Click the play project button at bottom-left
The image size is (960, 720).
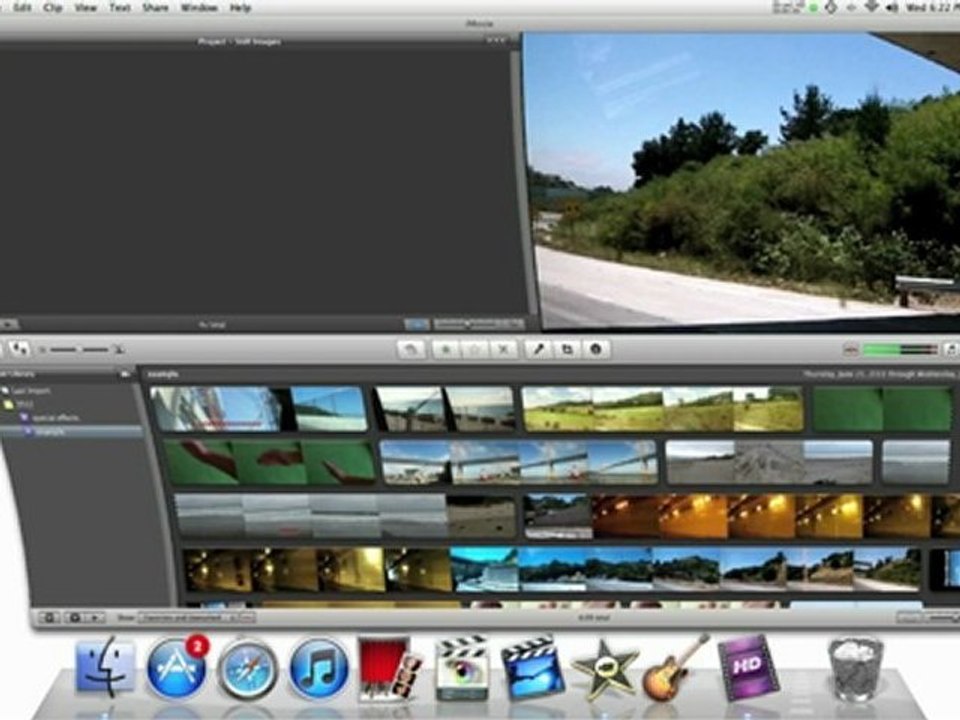click(x=9, y=324)
